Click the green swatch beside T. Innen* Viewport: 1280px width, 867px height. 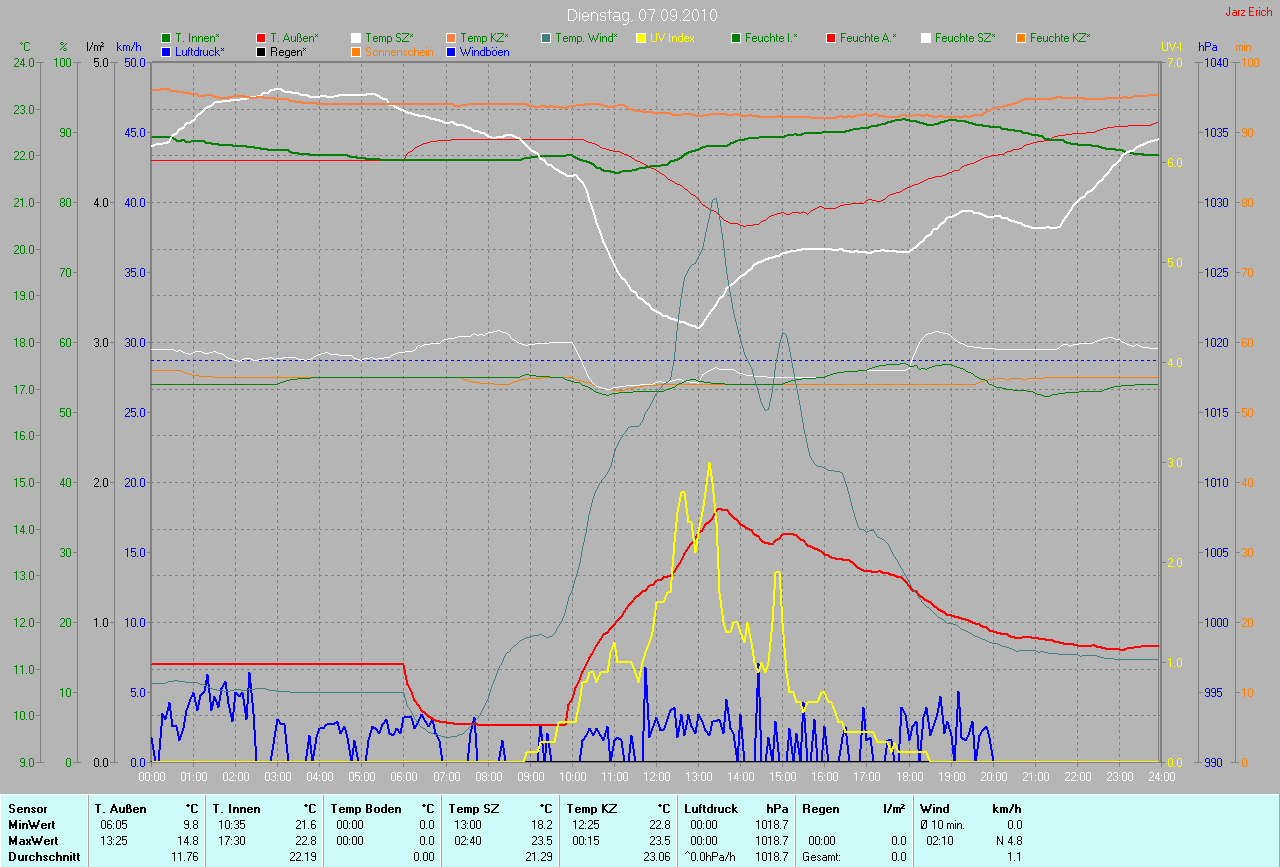[x=166, y=38]
